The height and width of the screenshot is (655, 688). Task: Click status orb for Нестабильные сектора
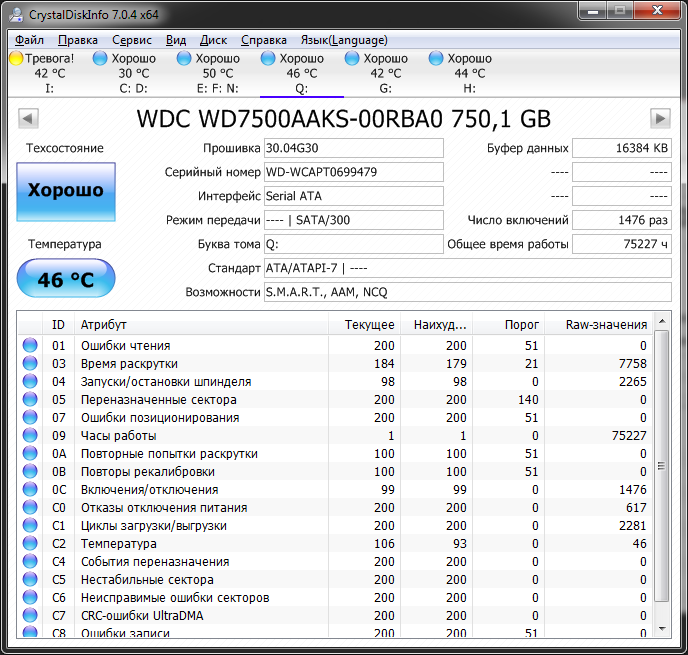click(x=30, y=579)
